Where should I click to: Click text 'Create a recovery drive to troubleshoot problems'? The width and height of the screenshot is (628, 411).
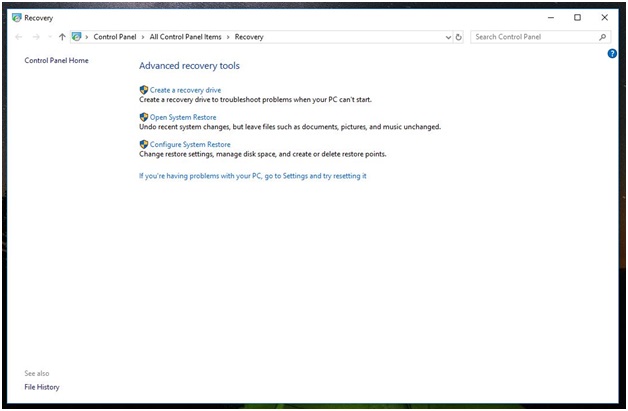pyautogui.click(x=215, y=100)
